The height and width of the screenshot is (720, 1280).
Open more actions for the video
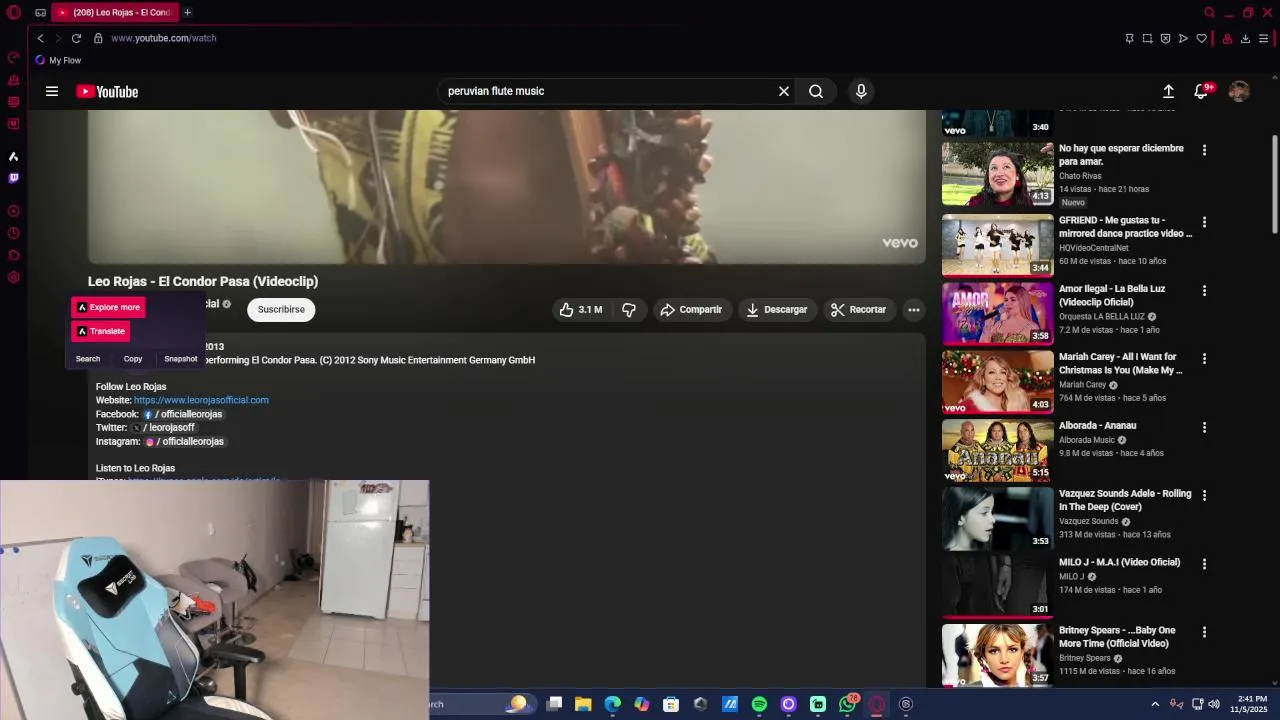click(x=913, y=310)
